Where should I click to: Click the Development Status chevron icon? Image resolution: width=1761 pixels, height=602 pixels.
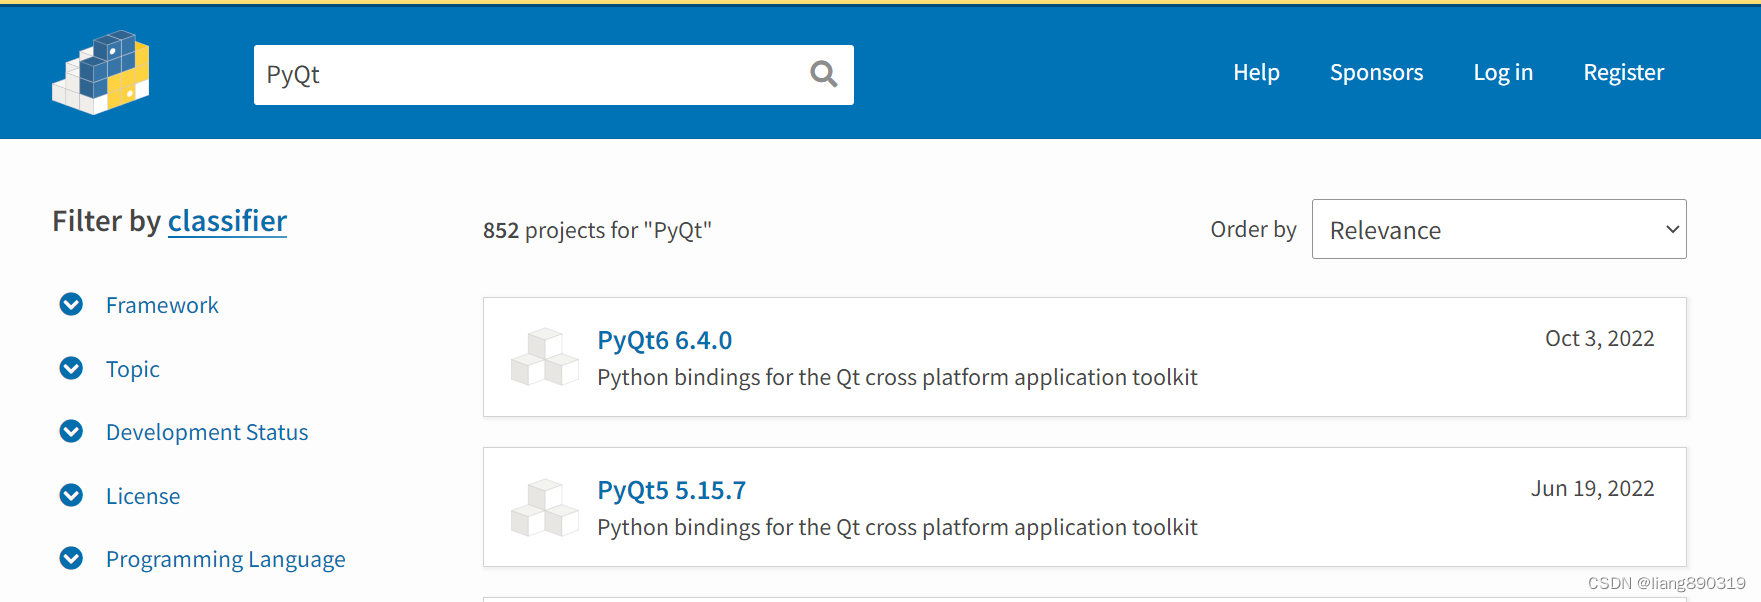pos(71,431)
